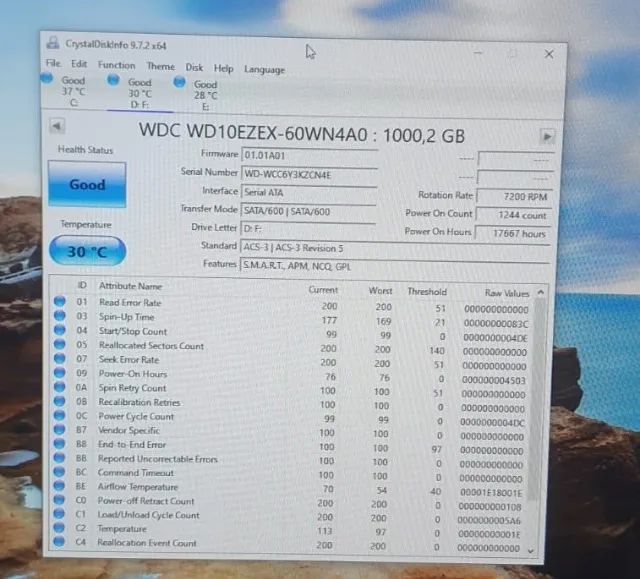The height and width of the screenshot is (579, 640).
Task: Click the CrystalDiskInfo title bar icon
Action: click(x=52, y=43)
